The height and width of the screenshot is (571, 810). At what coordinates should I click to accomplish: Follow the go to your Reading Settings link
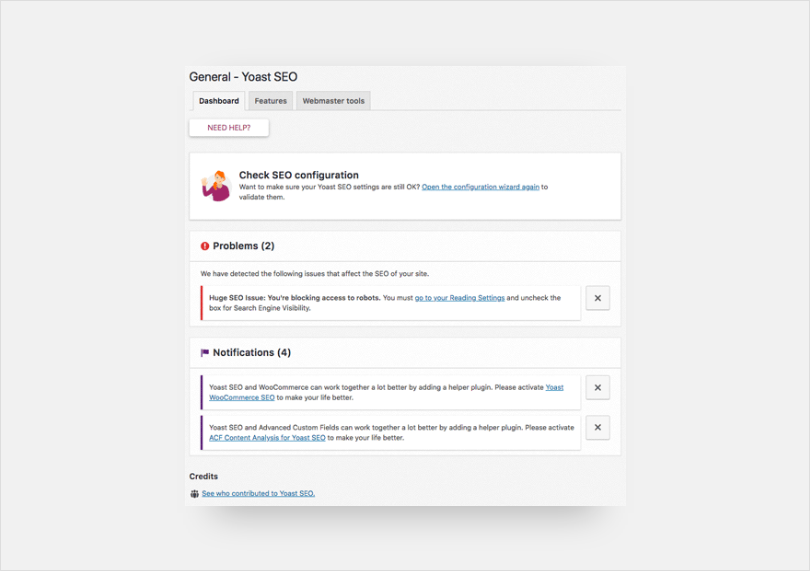460,298
